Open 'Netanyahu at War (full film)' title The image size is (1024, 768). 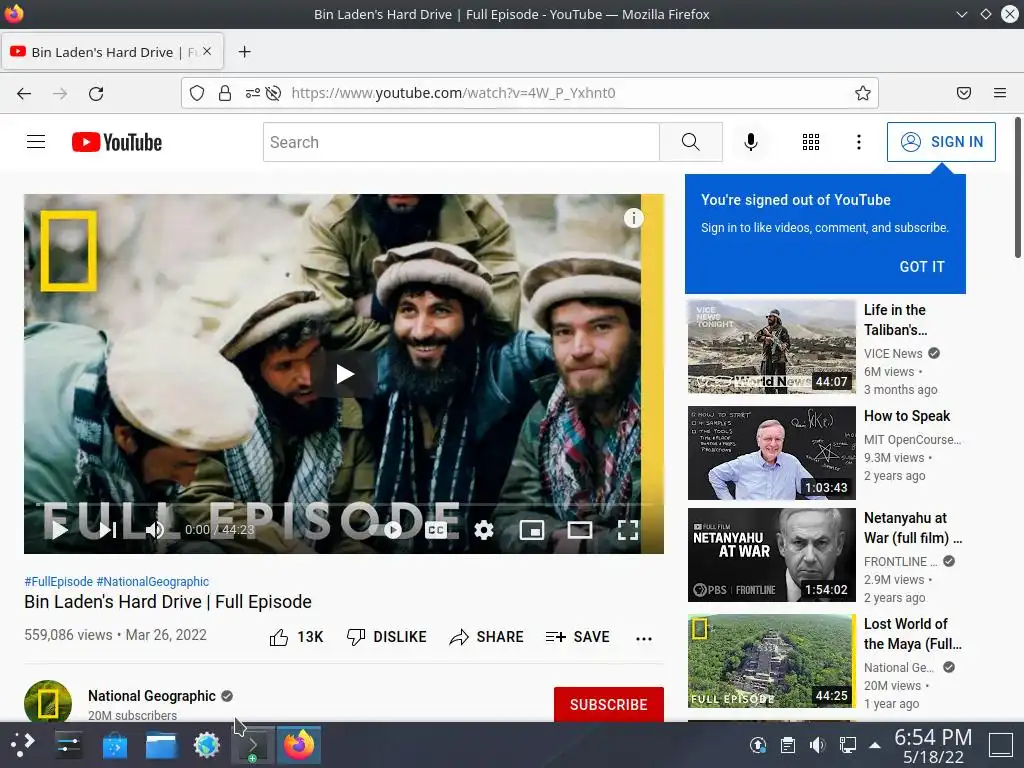point(912,528)
